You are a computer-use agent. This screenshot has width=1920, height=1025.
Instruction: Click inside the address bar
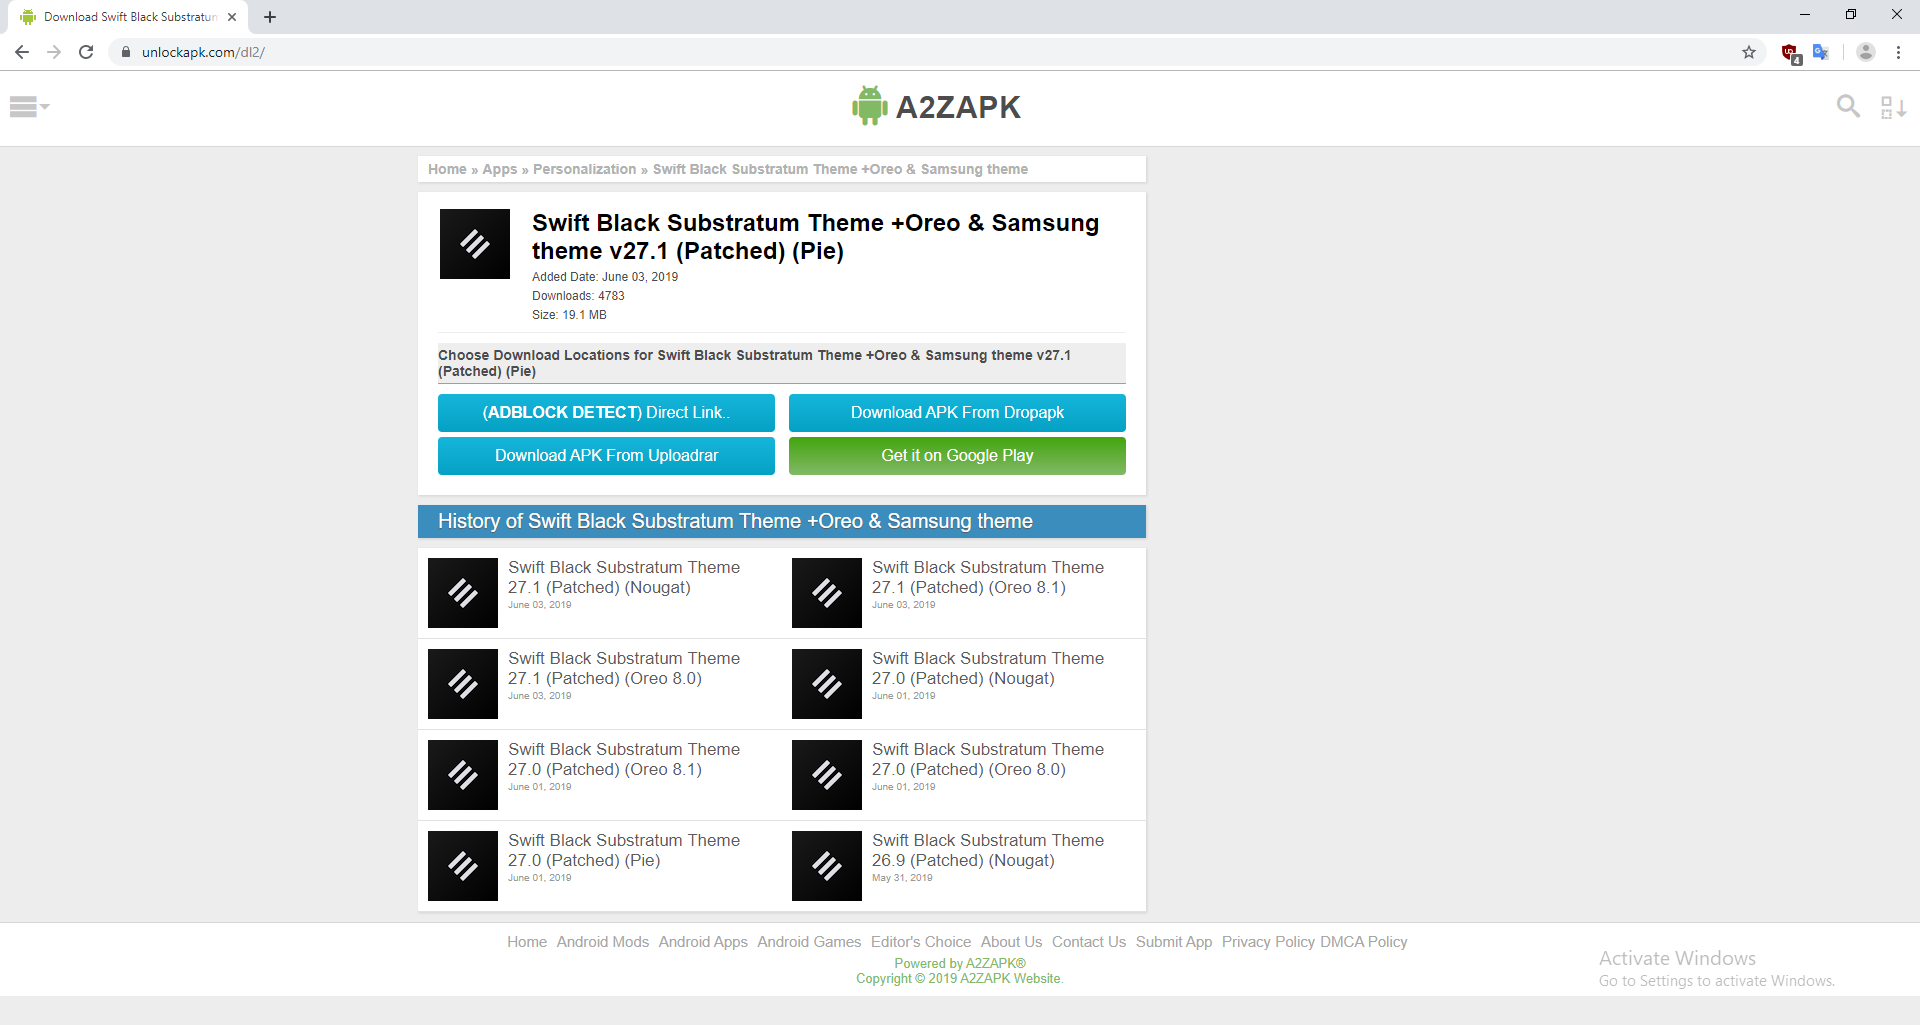pos(400,52)
